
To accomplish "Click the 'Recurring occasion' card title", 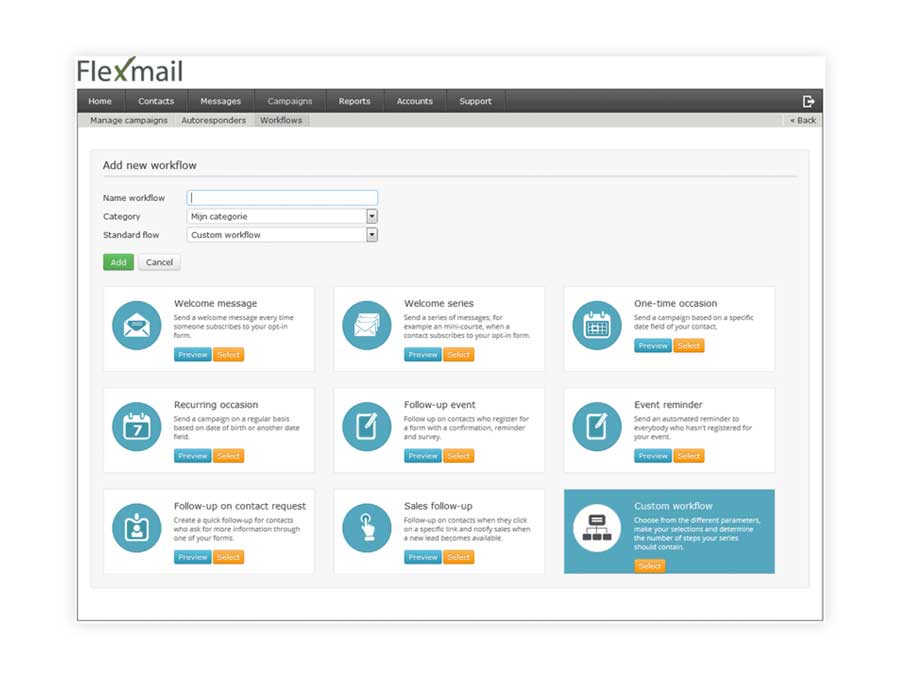I will [x=216, y=405].
